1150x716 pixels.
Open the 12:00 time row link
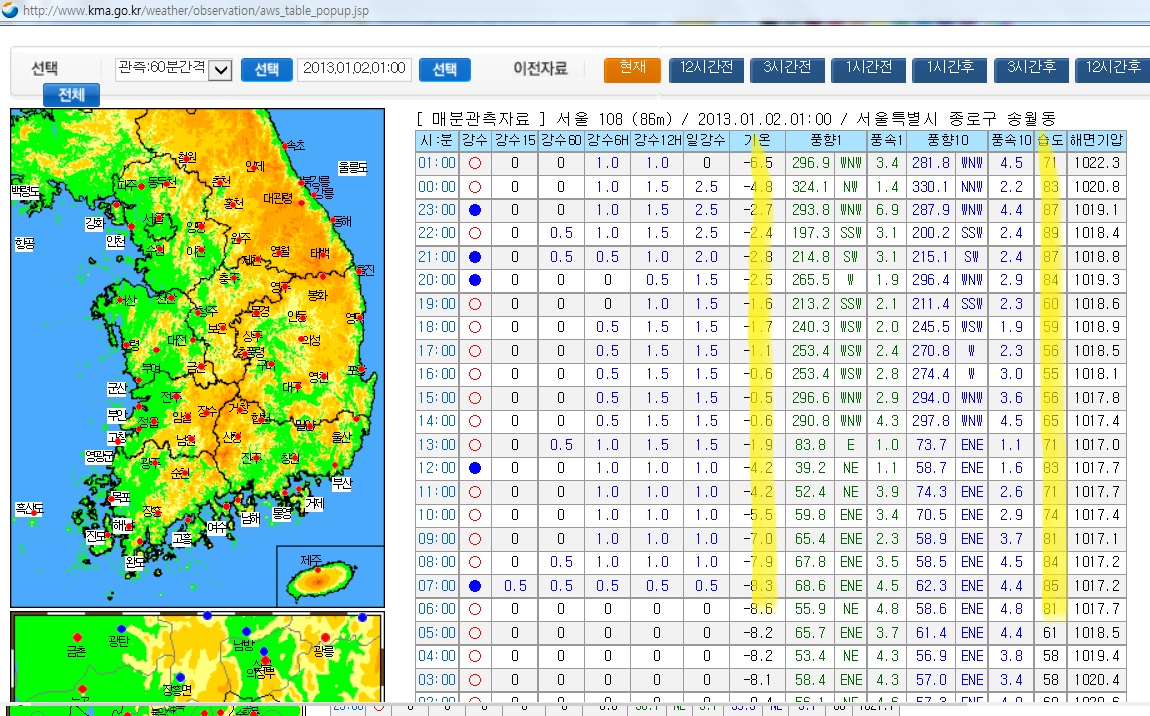[x=436, y=468]
